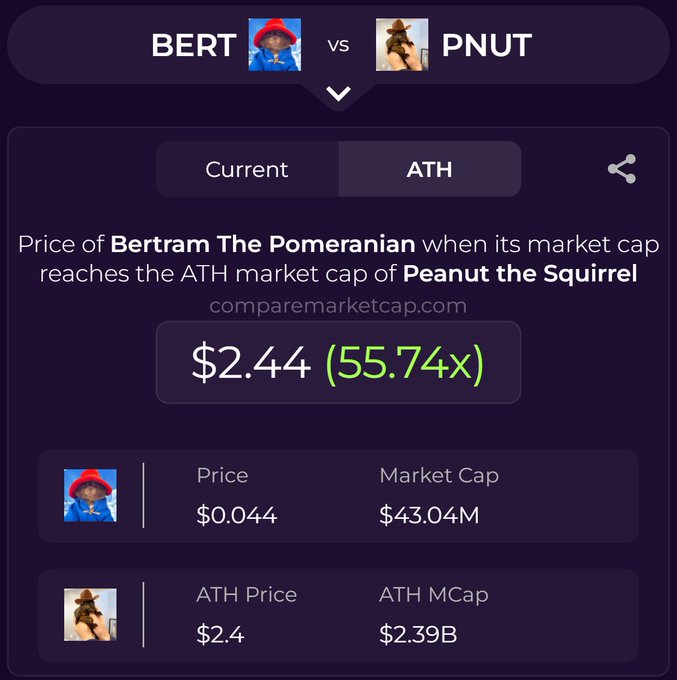
Task: Click the comparemarketcap.com link
Action: [338, 306]
